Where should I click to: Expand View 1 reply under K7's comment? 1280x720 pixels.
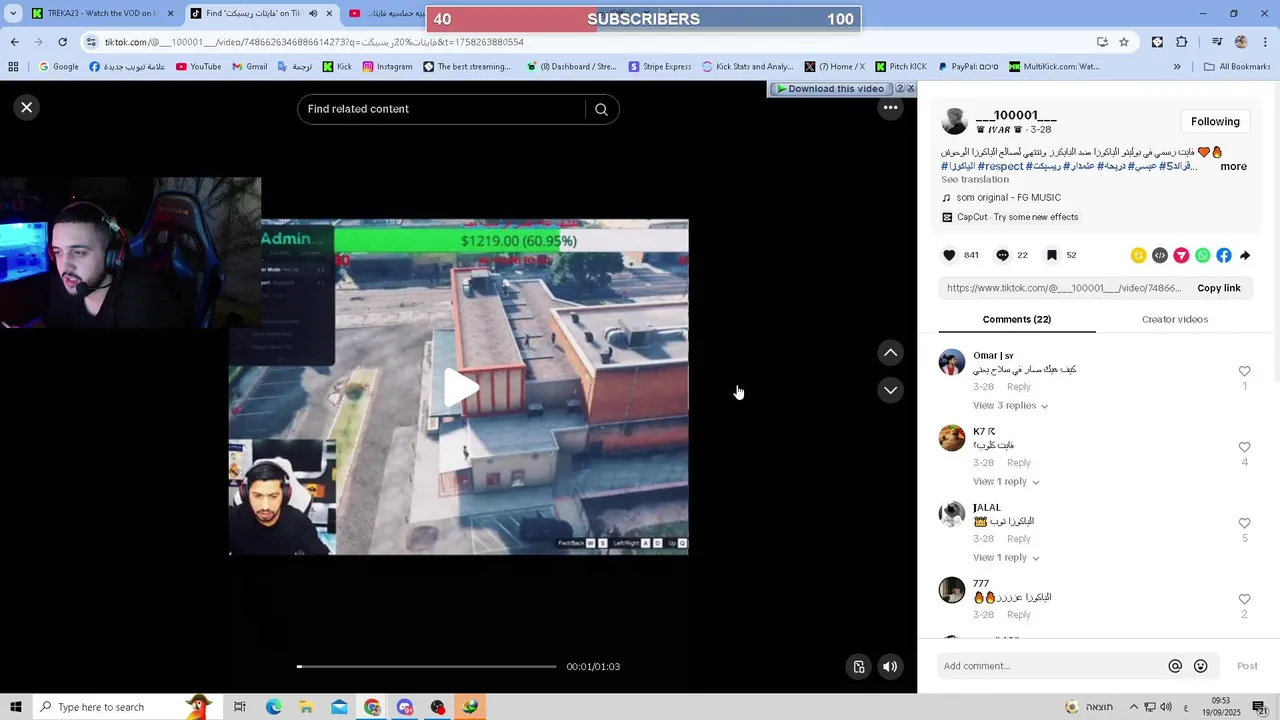[x=1006, y=481]
